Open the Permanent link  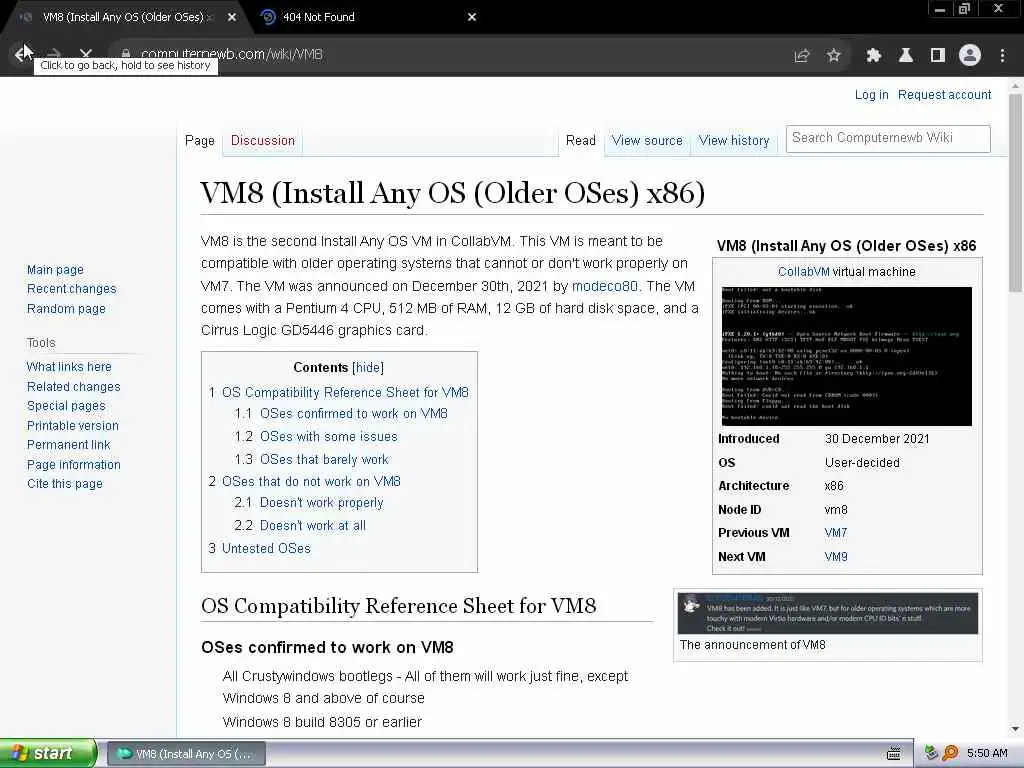coord(69,445)
